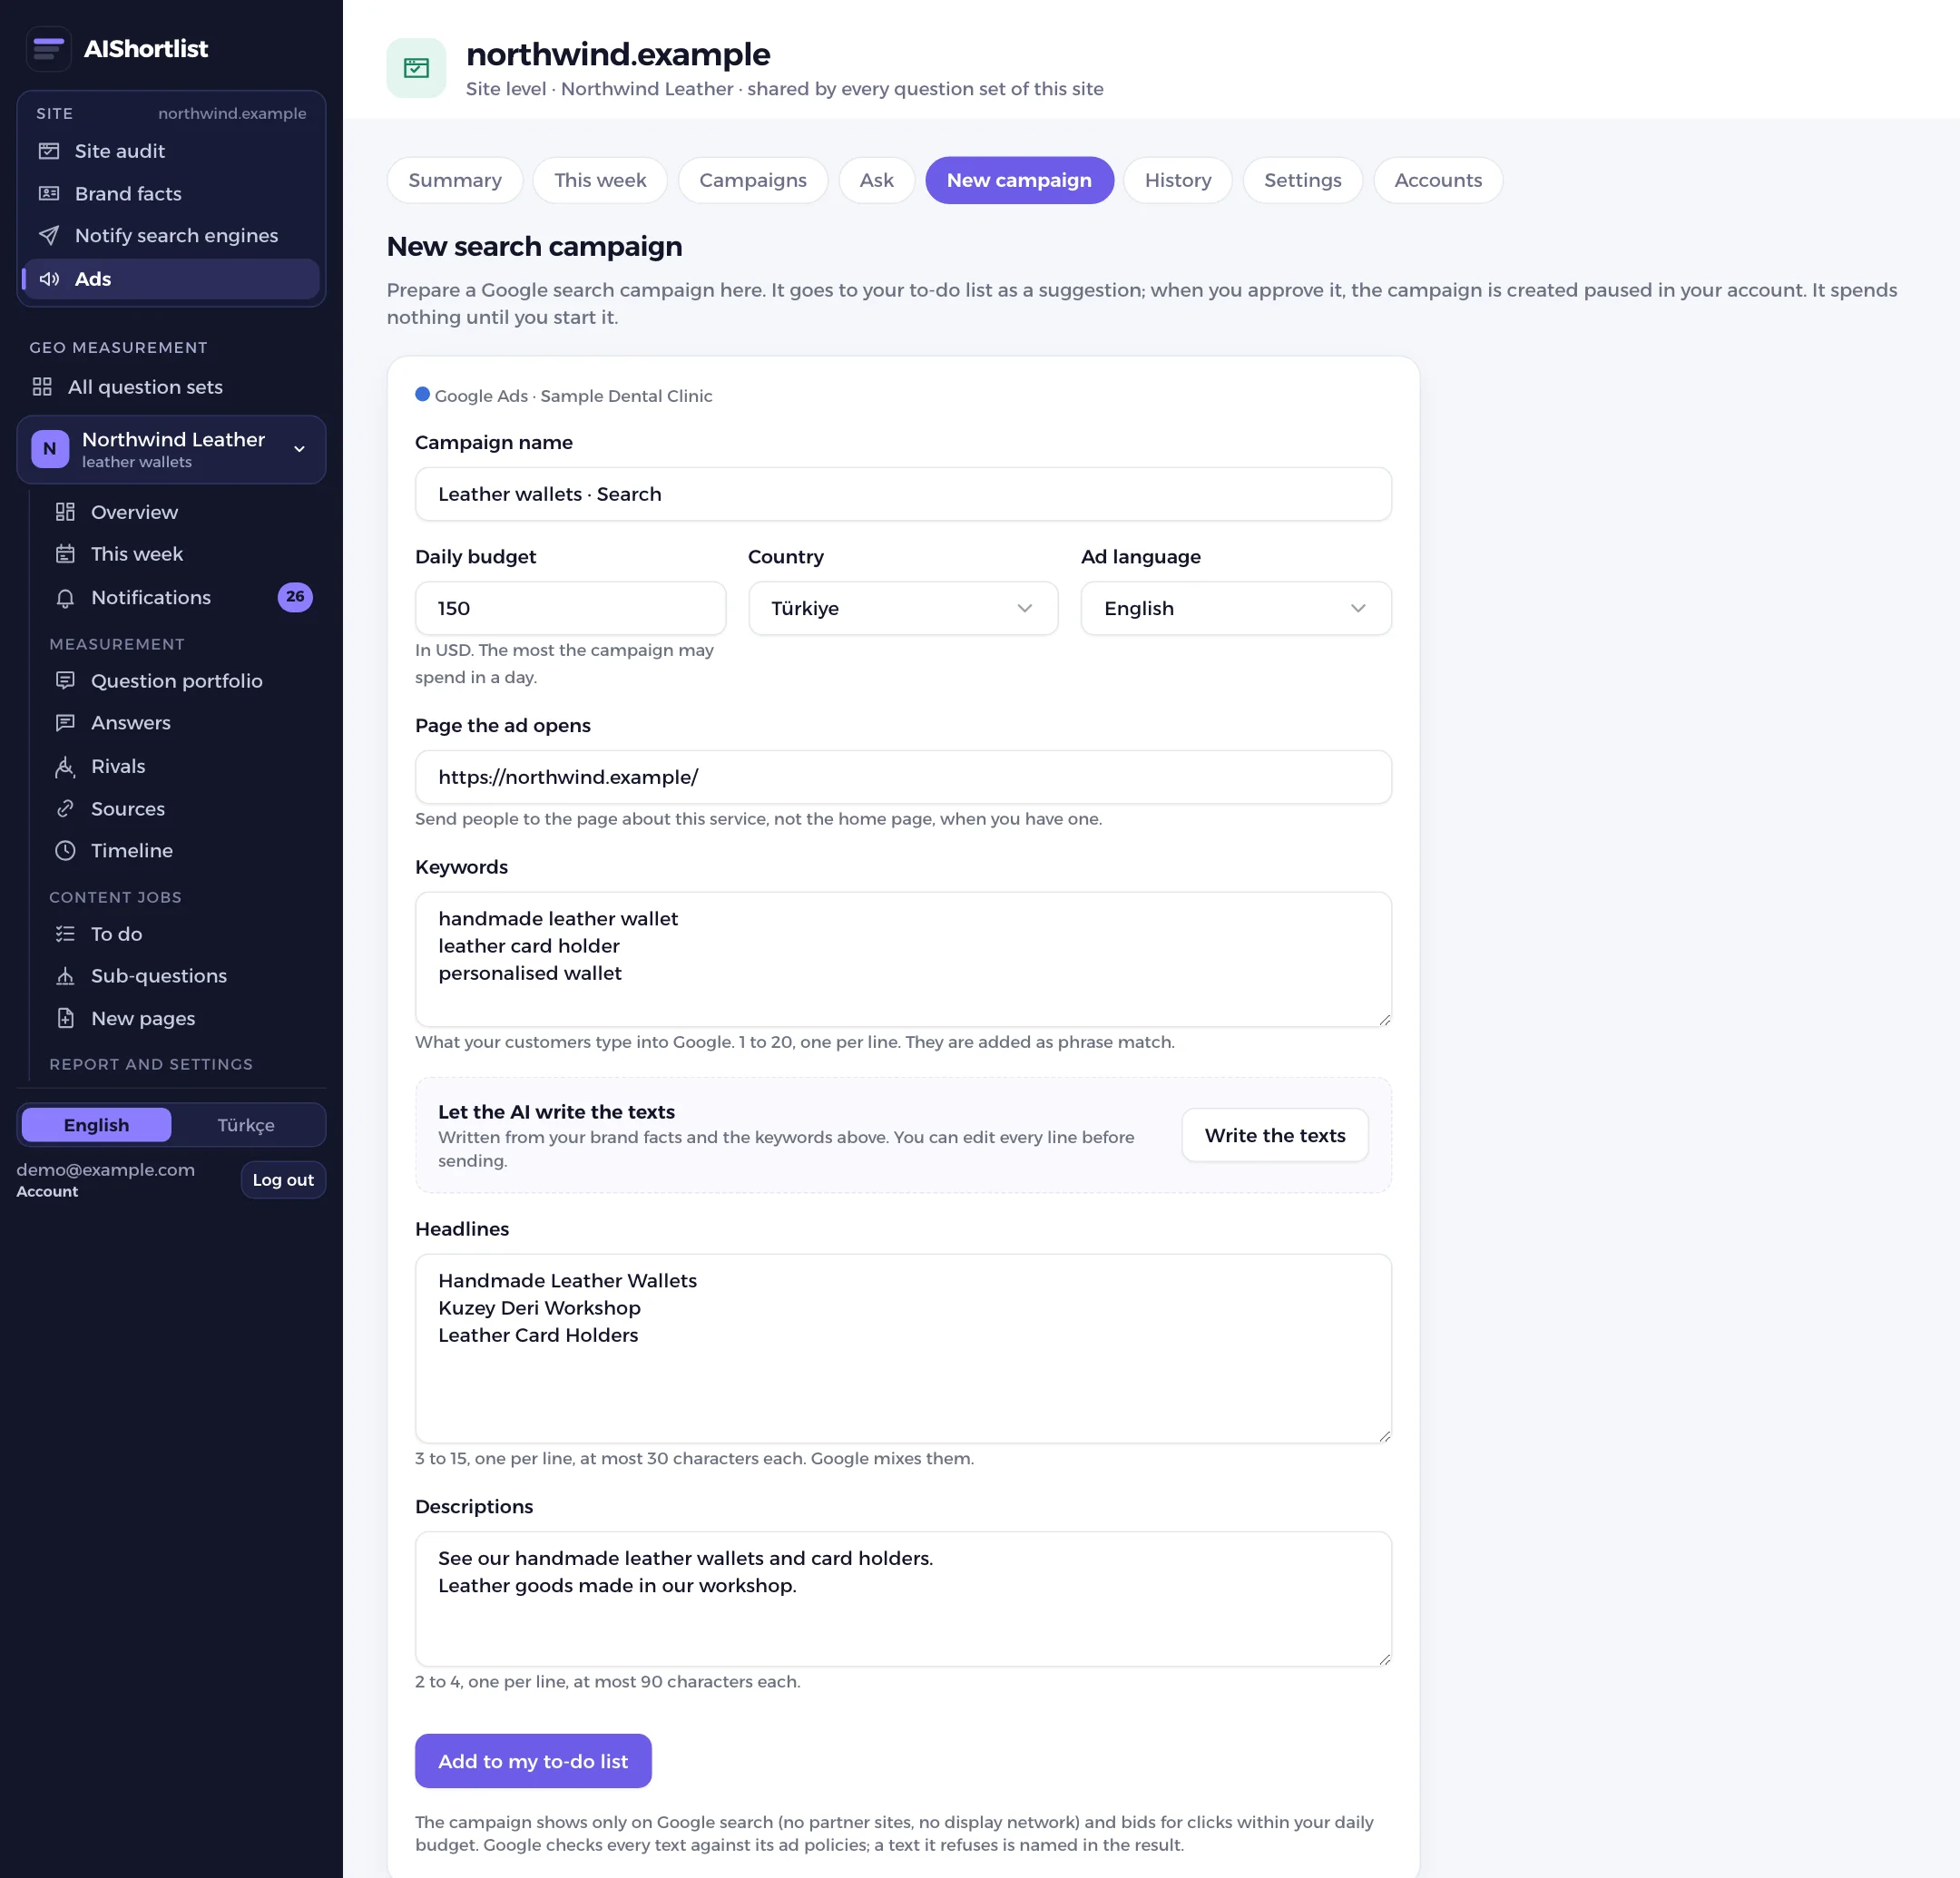This screenshot has width=1960, height=1878.
Task: Click the Sub-questions icon
Action: click(x=65, y=976)
